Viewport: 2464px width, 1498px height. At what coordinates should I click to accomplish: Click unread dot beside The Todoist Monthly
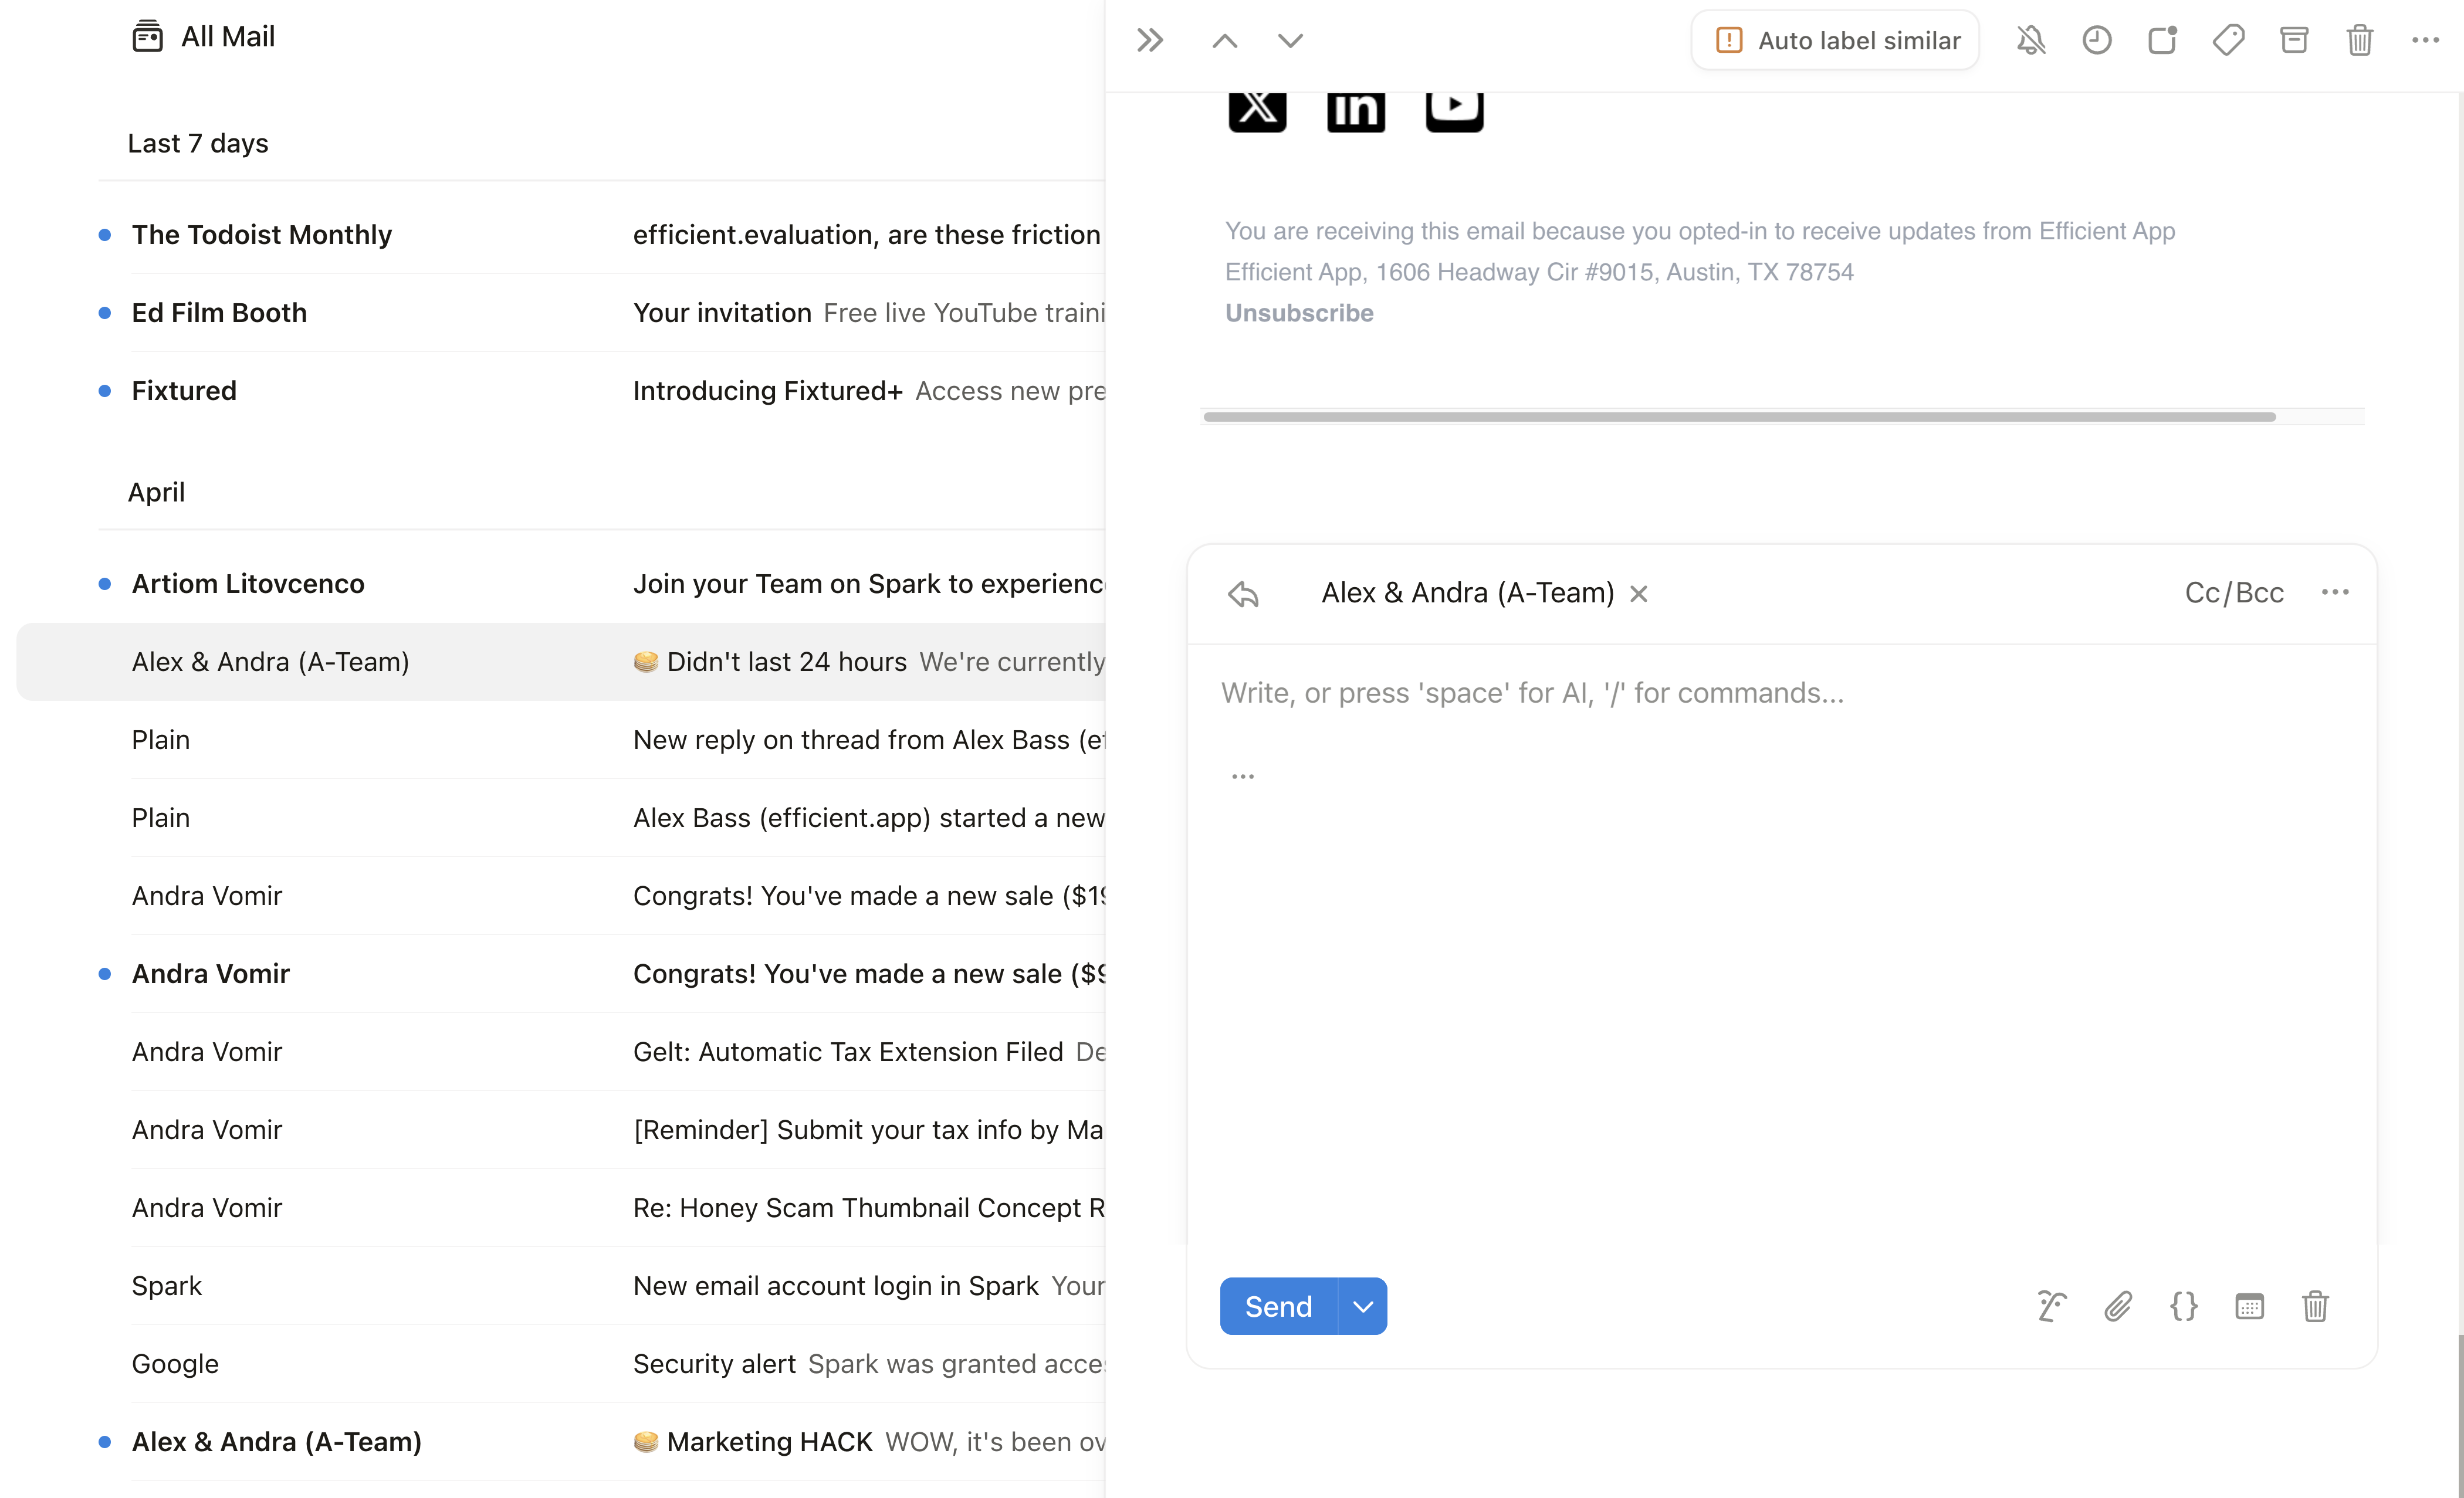pyautogui.click(x=104, y=235)
